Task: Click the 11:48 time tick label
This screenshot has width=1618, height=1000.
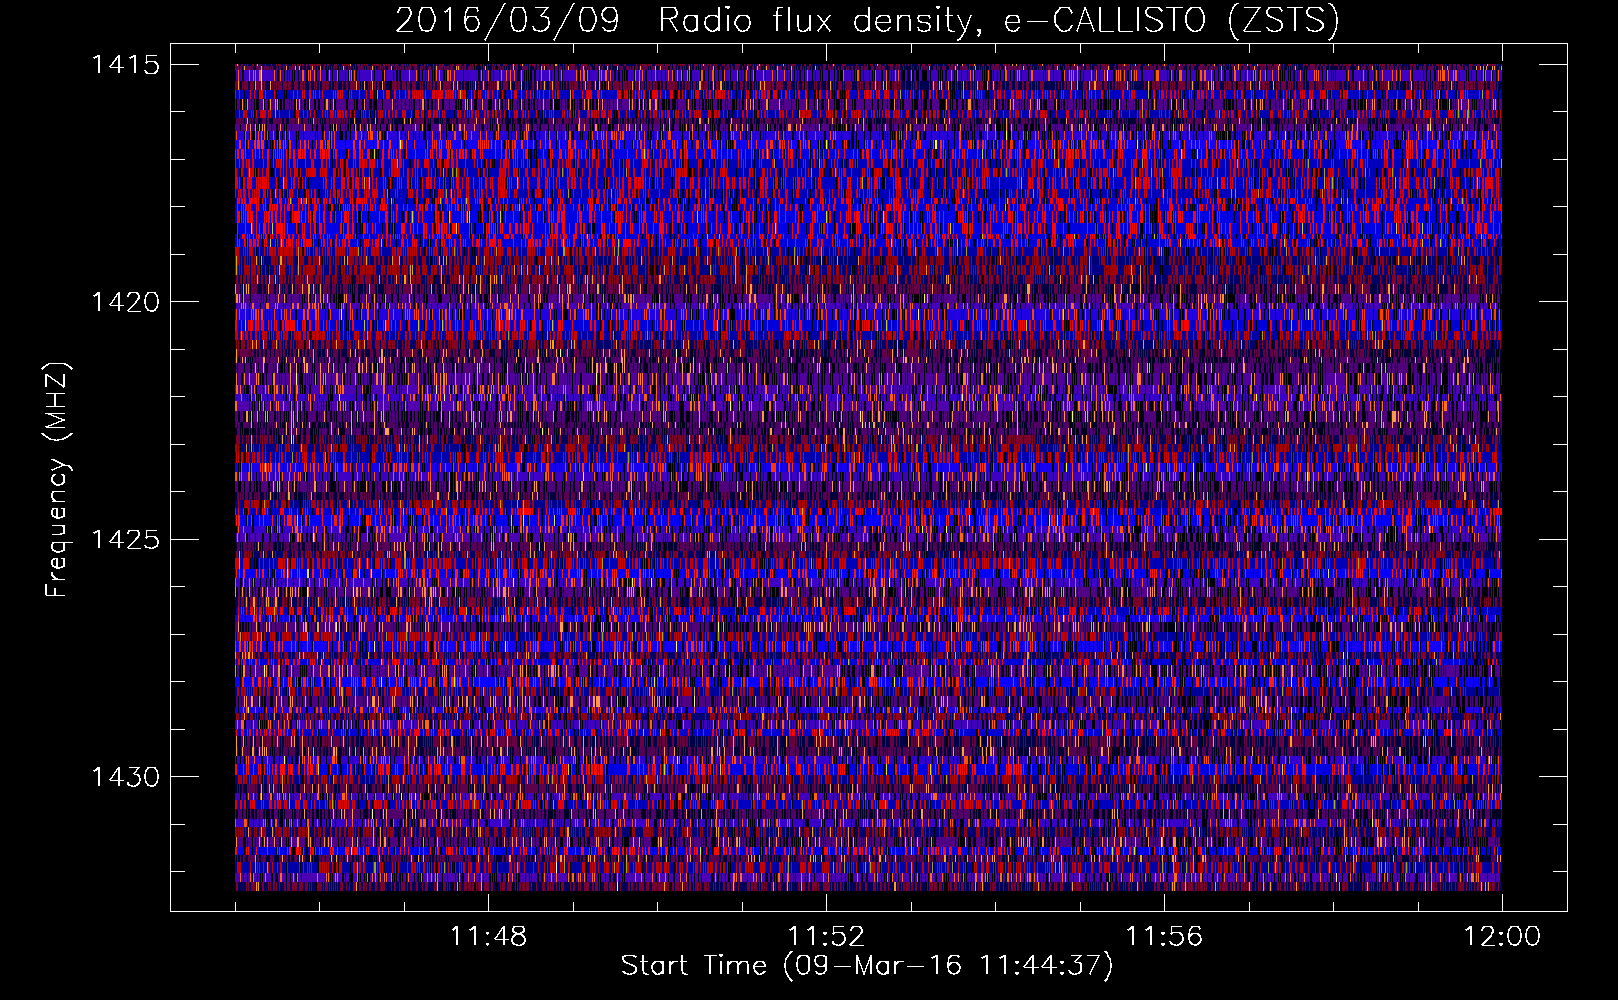Action: coord(488,937)
